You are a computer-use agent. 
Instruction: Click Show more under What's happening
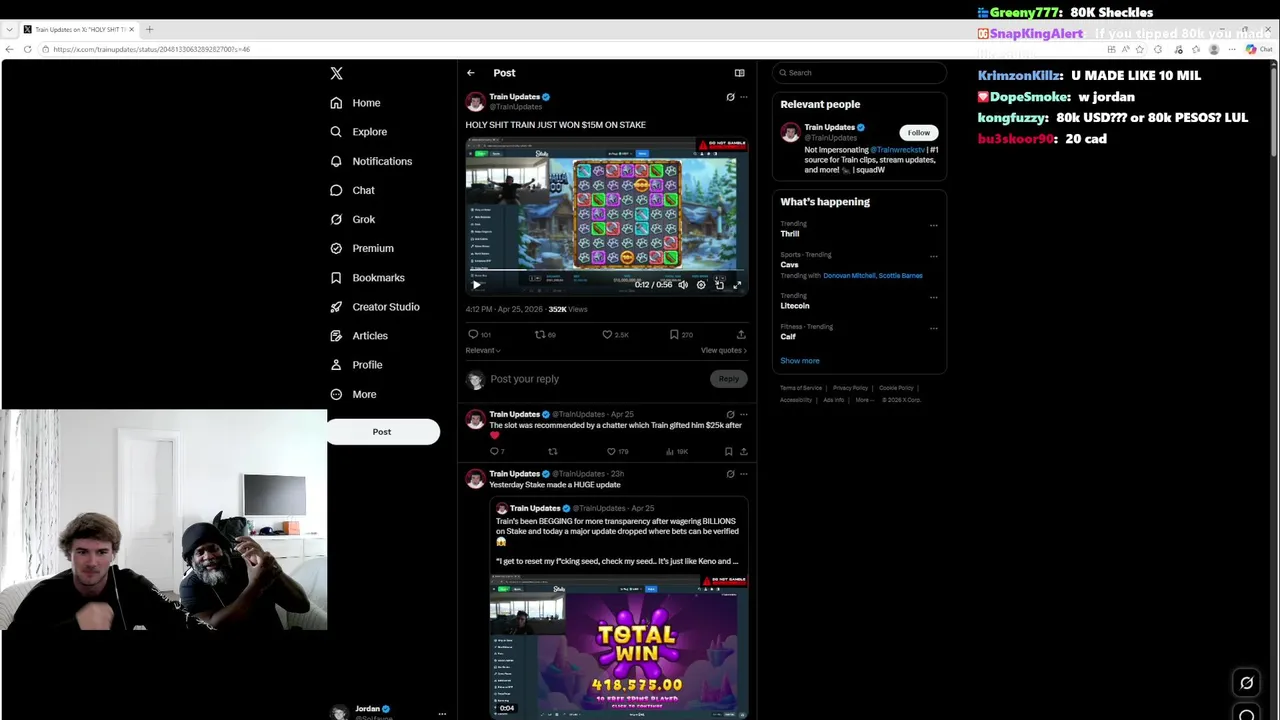point(800,361)
